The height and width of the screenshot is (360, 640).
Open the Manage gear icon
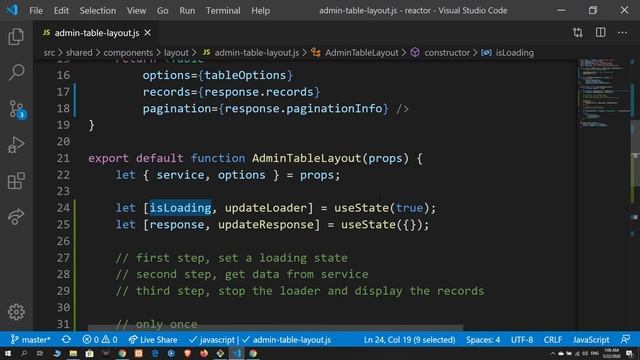point(16,312)
